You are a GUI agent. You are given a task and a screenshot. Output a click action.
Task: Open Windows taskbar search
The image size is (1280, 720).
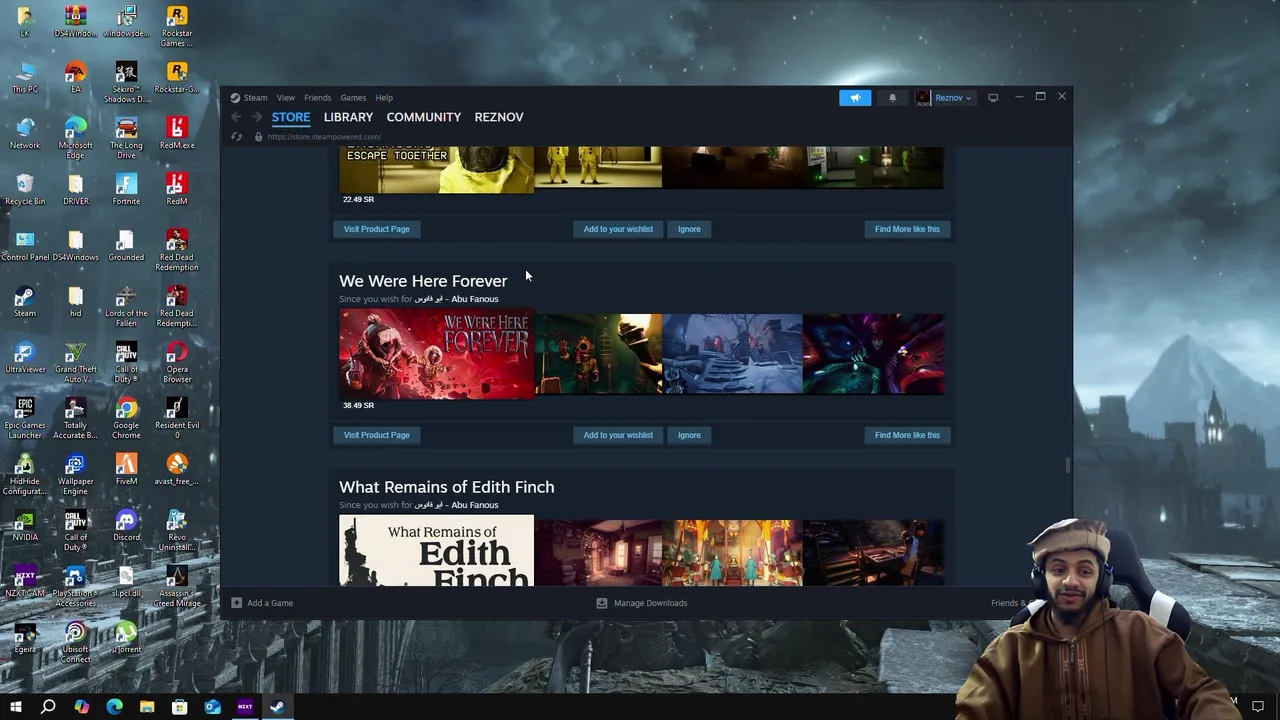48,707
